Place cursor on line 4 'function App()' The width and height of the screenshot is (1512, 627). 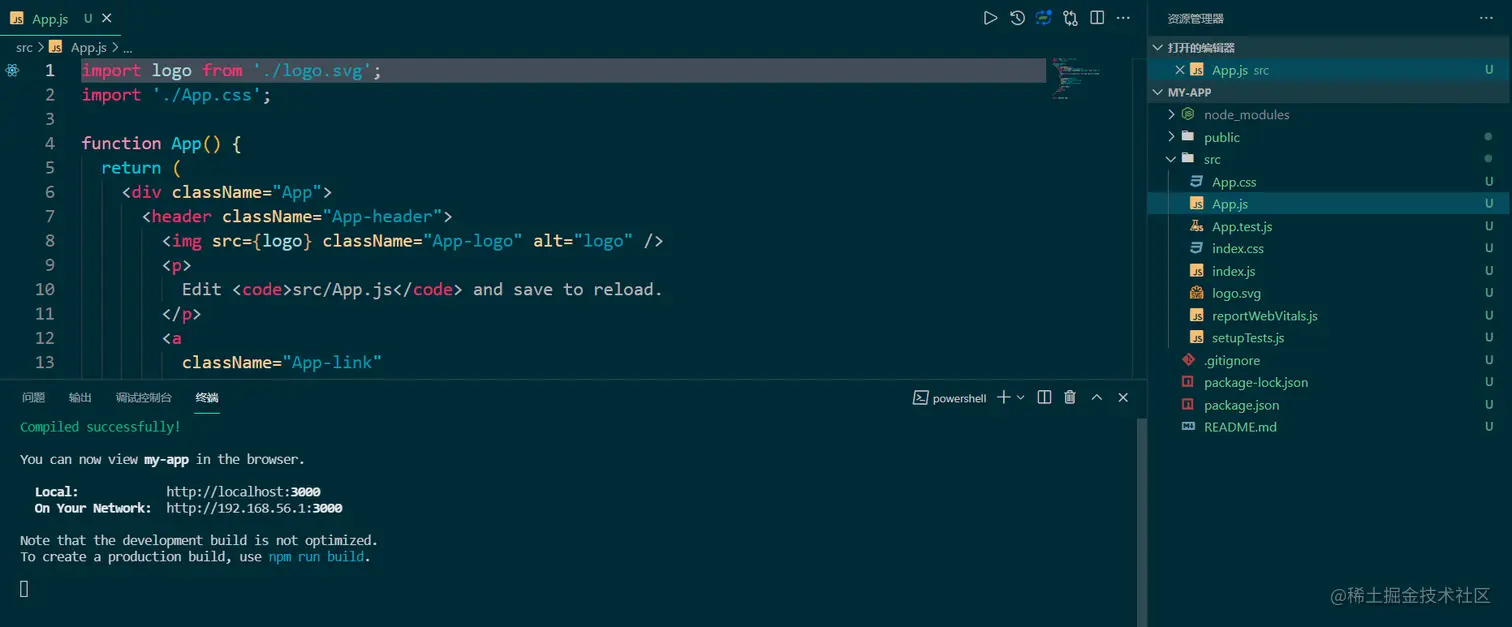click(x=161, y=143)
